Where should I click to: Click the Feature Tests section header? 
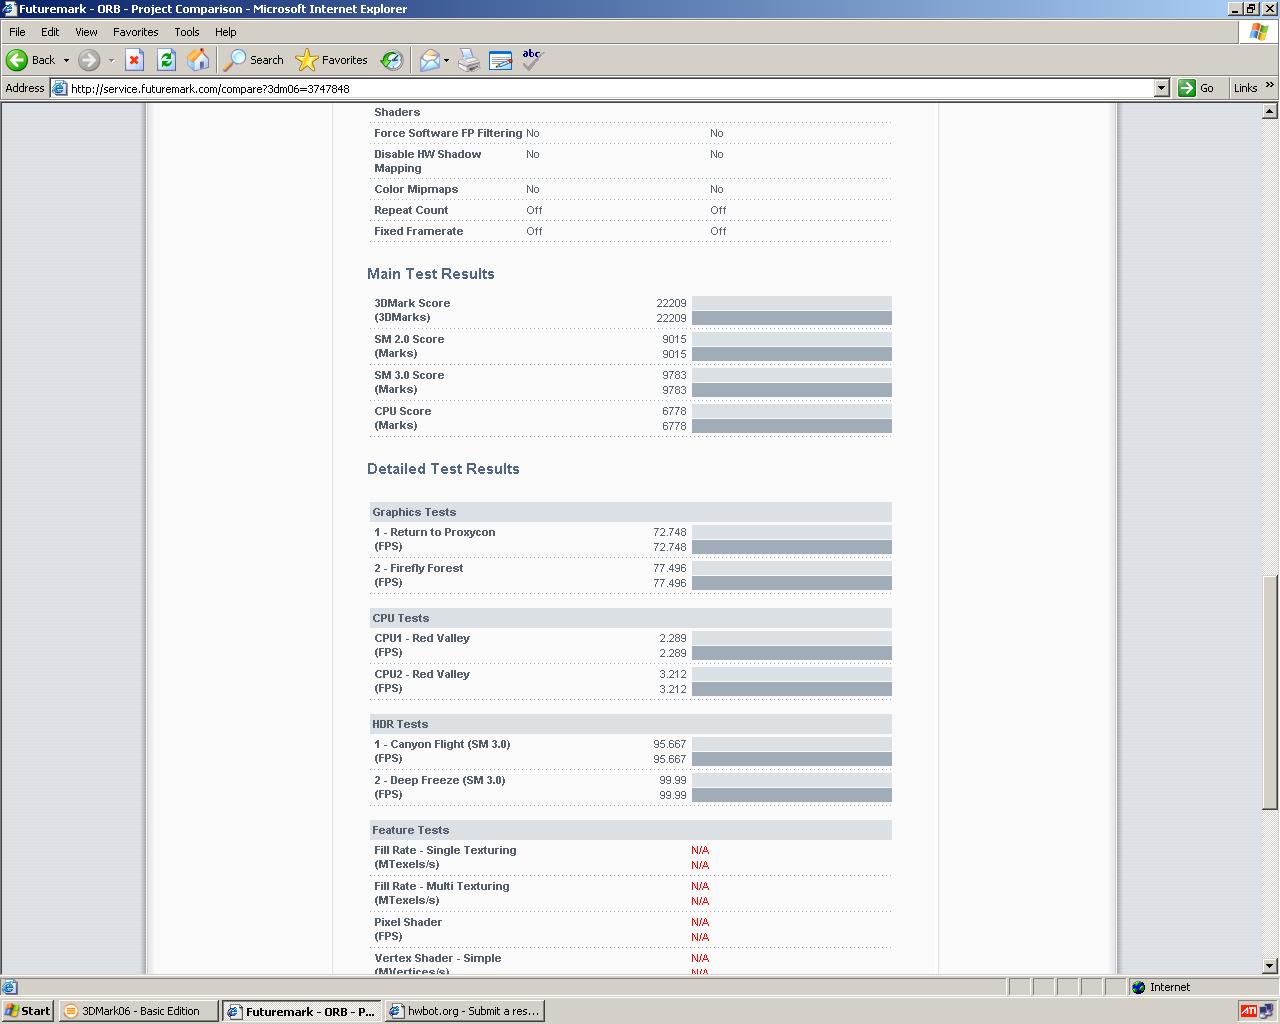click(x=630, y=830)
